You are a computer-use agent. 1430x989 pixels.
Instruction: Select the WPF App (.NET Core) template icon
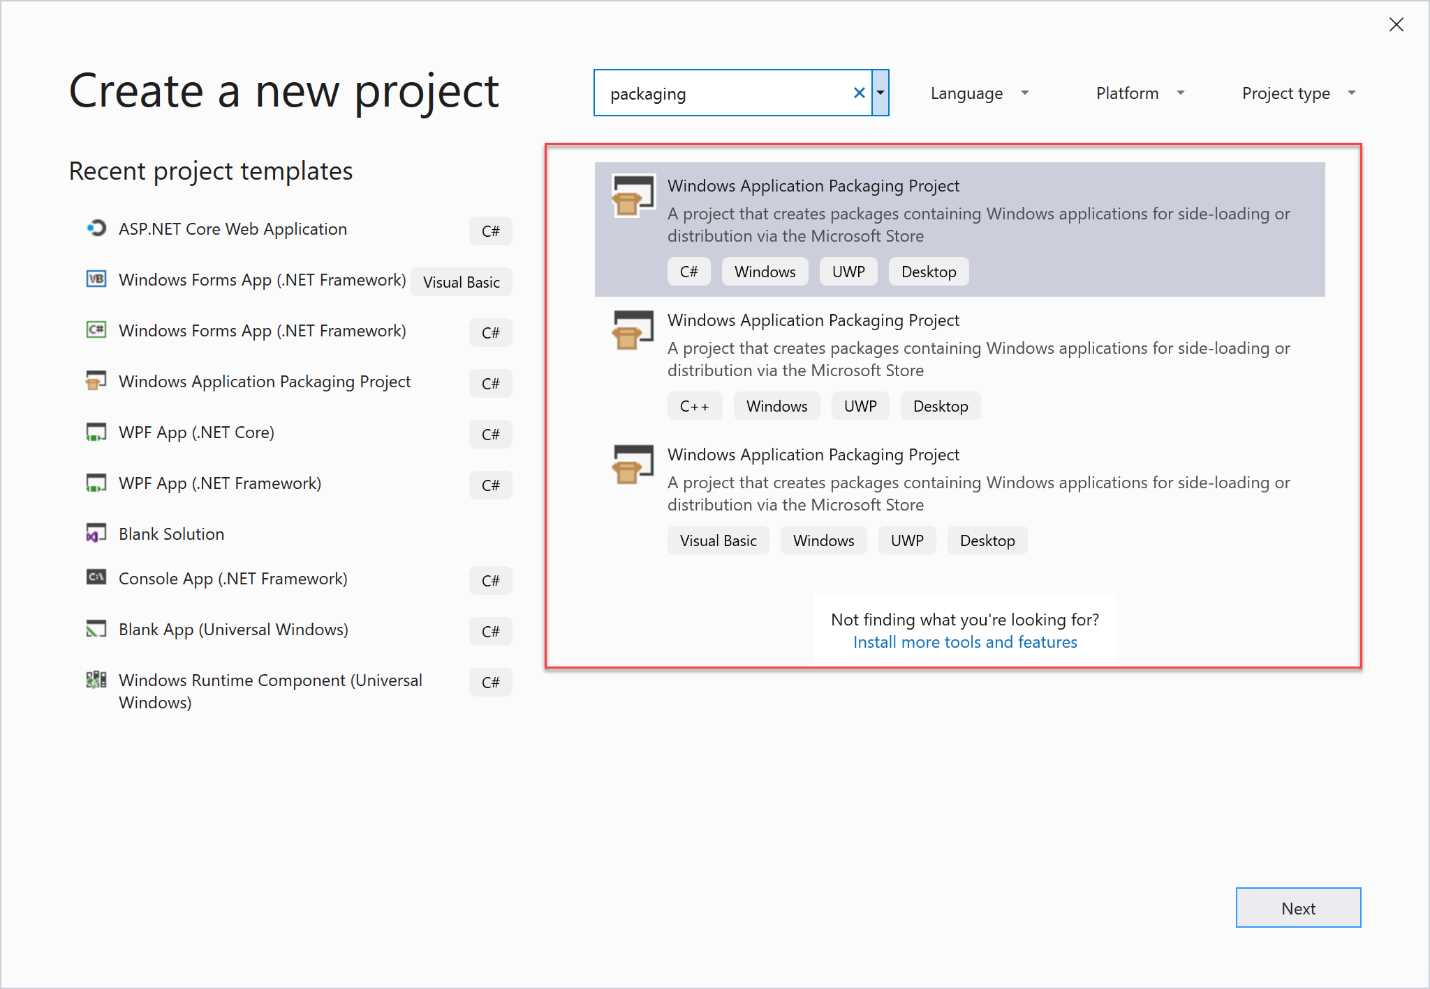tap(95, 431)
